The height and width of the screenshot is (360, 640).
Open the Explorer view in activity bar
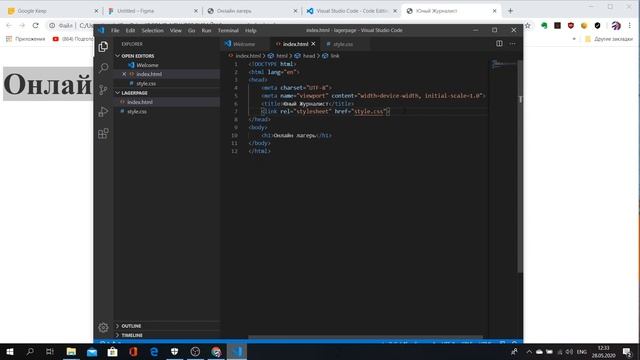coord(103,47)
